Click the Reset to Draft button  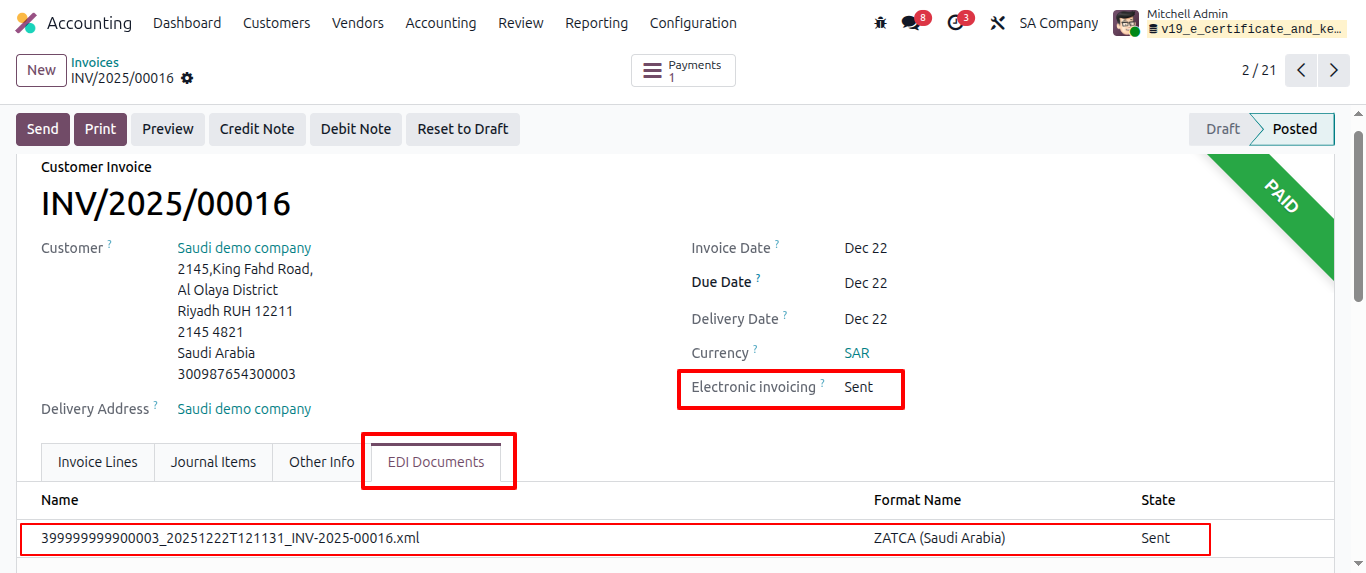[x=462, y=129]
